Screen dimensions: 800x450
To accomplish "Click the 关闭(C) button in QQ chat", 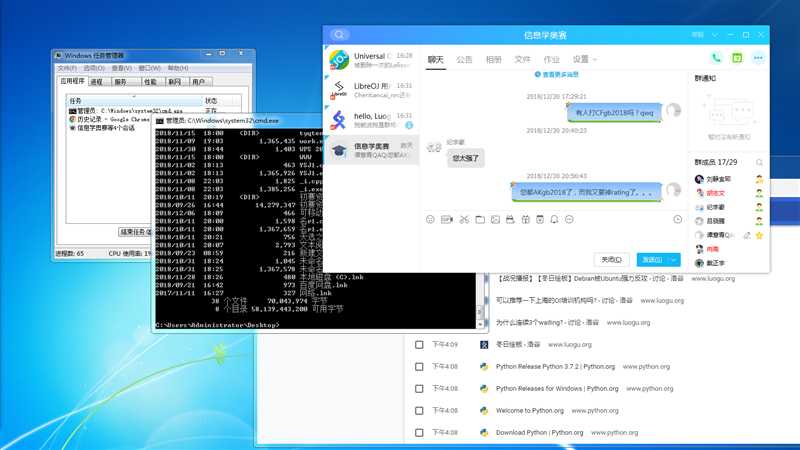I will [611, 260].
